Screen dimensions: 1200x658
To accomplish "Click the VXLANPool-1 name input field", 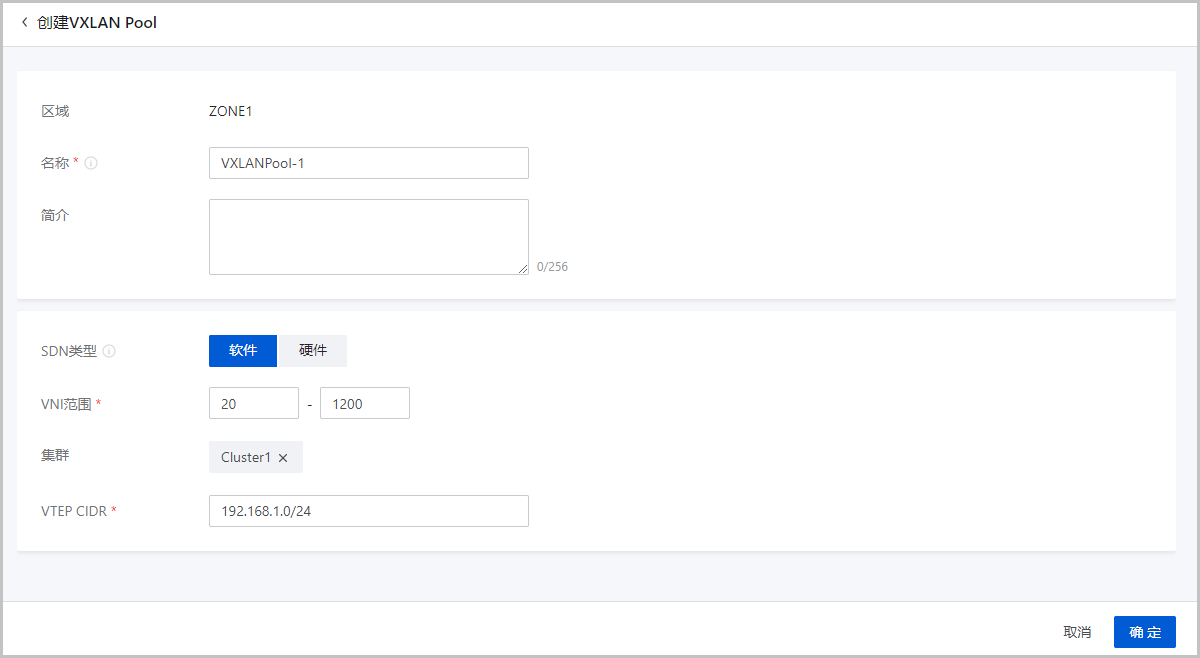I will tap(368, 163).
